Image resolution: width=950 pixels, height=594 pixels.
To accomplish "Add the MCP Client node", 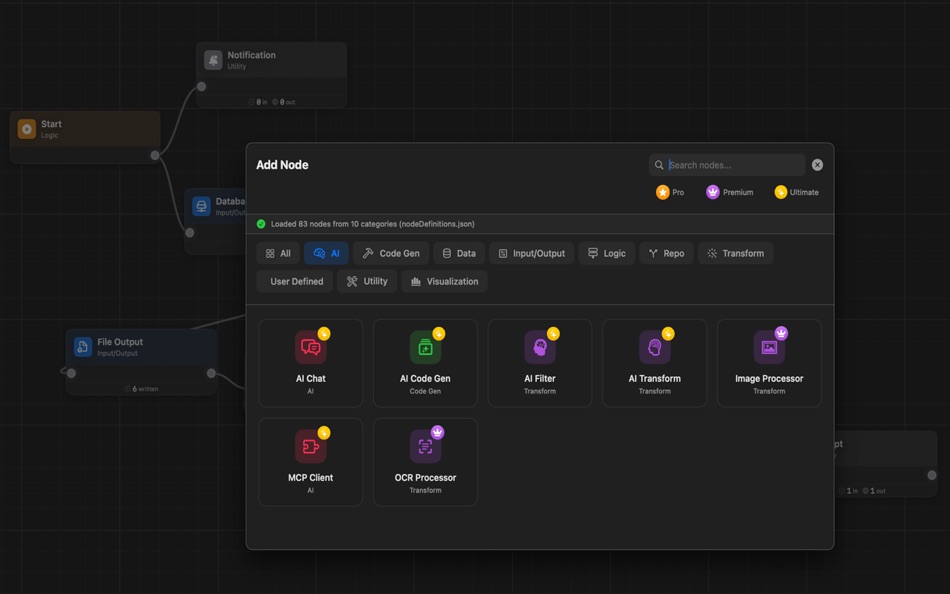I will (310, 462).
